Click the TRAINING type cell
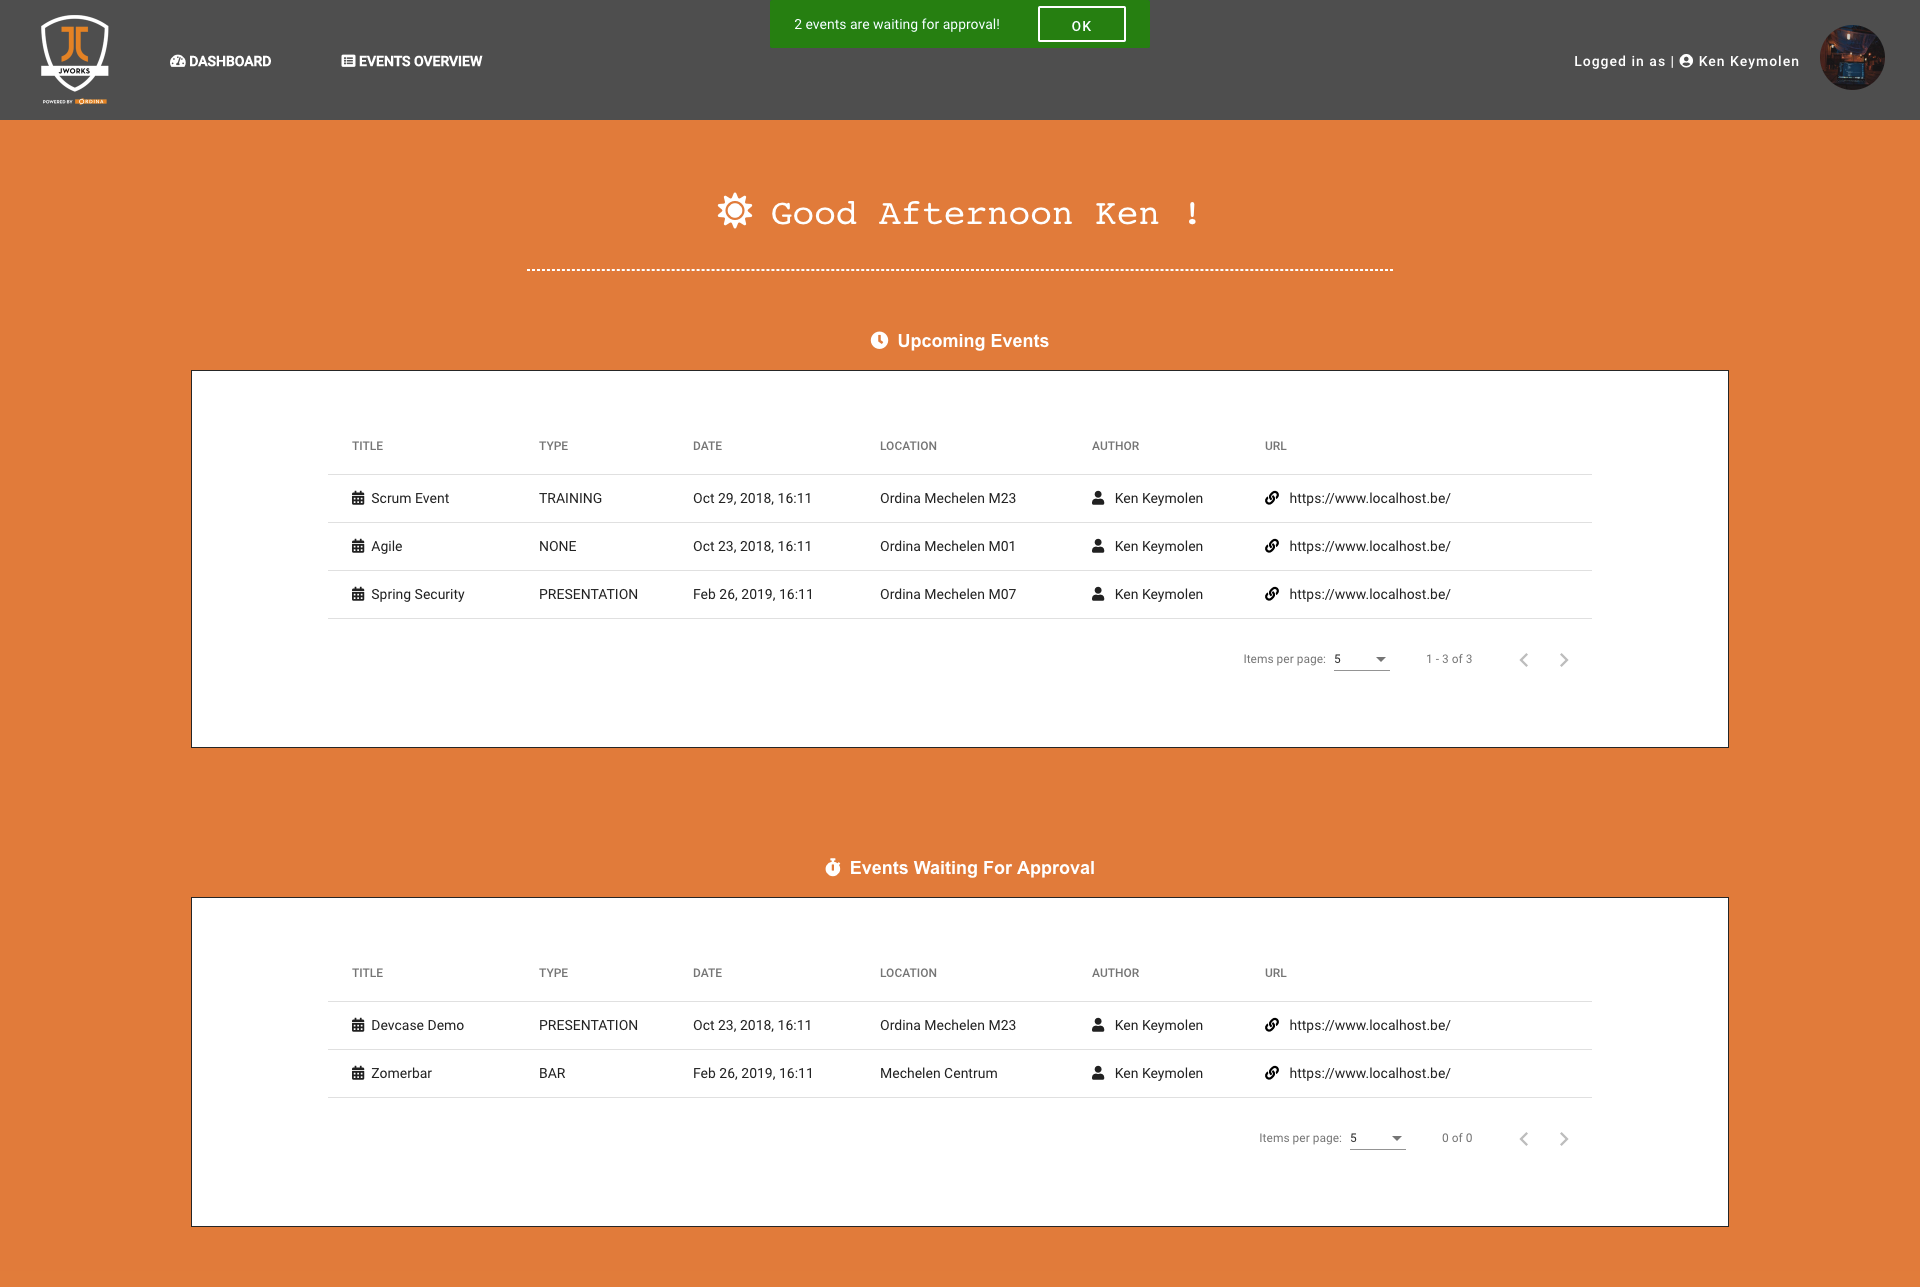The width and height of the screenshot is (1920, 1287). [570, 498]
